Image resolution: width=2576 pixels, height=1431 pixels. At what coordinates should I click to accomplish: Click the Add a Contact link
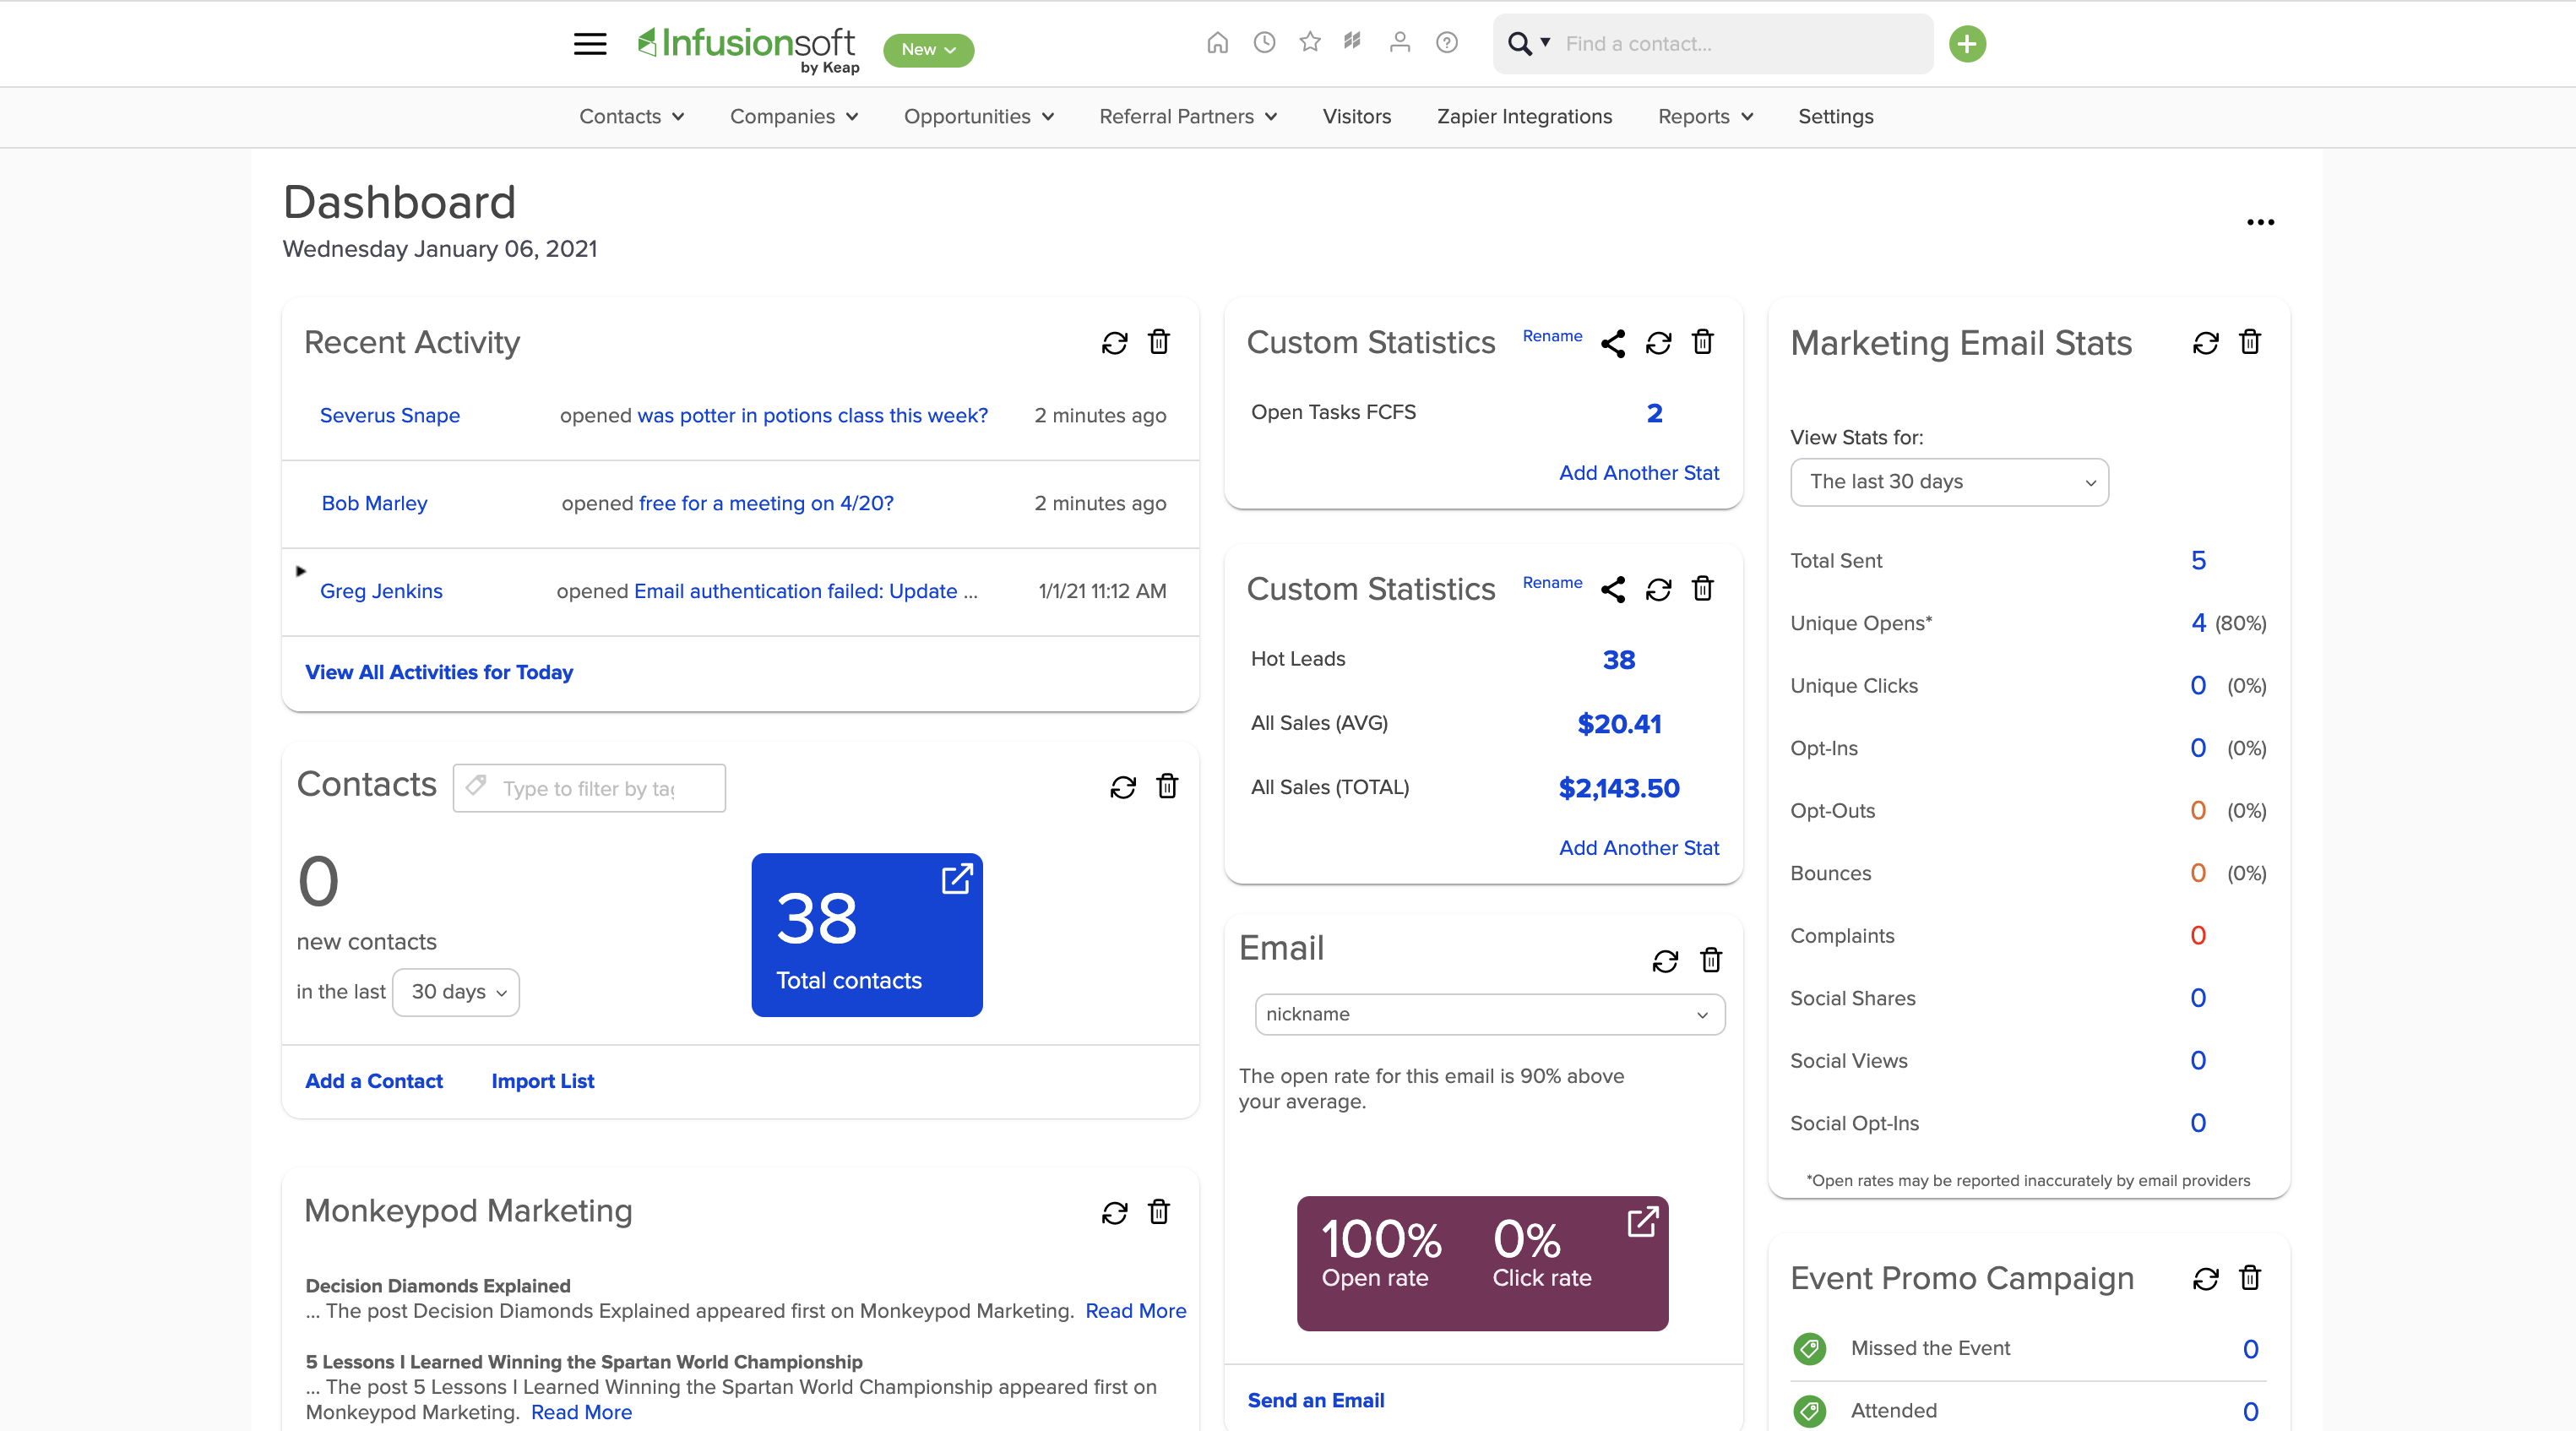(372, 1080)
